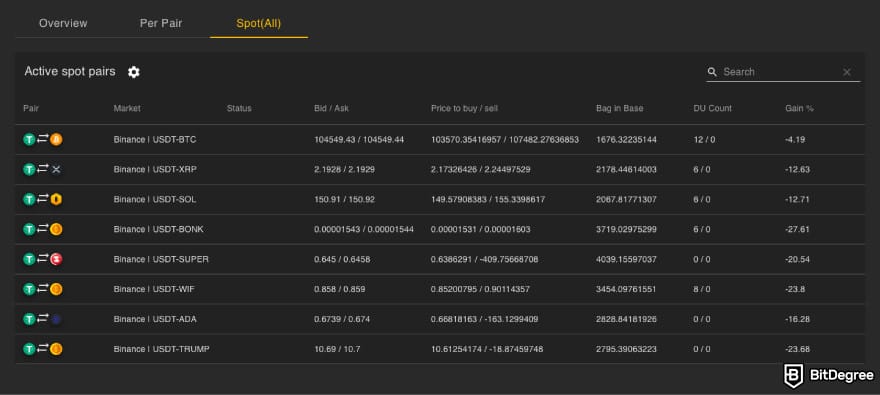This screenshot has width=880, height=395.
Task: Click the gain value -12.63
Action: pyautogui.click(x=798, y=169)
